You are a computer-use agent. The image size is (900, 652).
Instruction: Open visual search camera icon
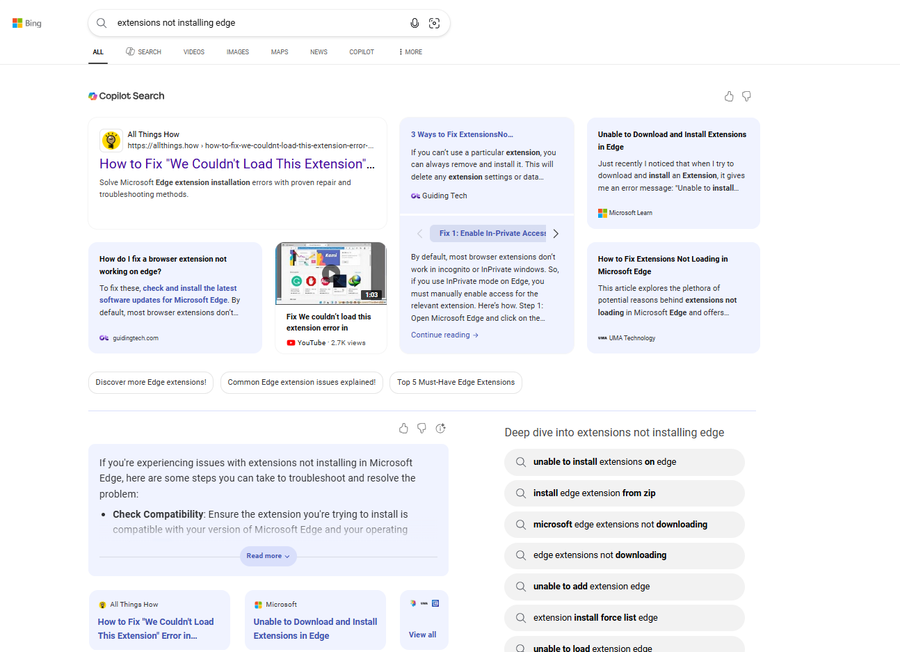[x=435, y=23]
